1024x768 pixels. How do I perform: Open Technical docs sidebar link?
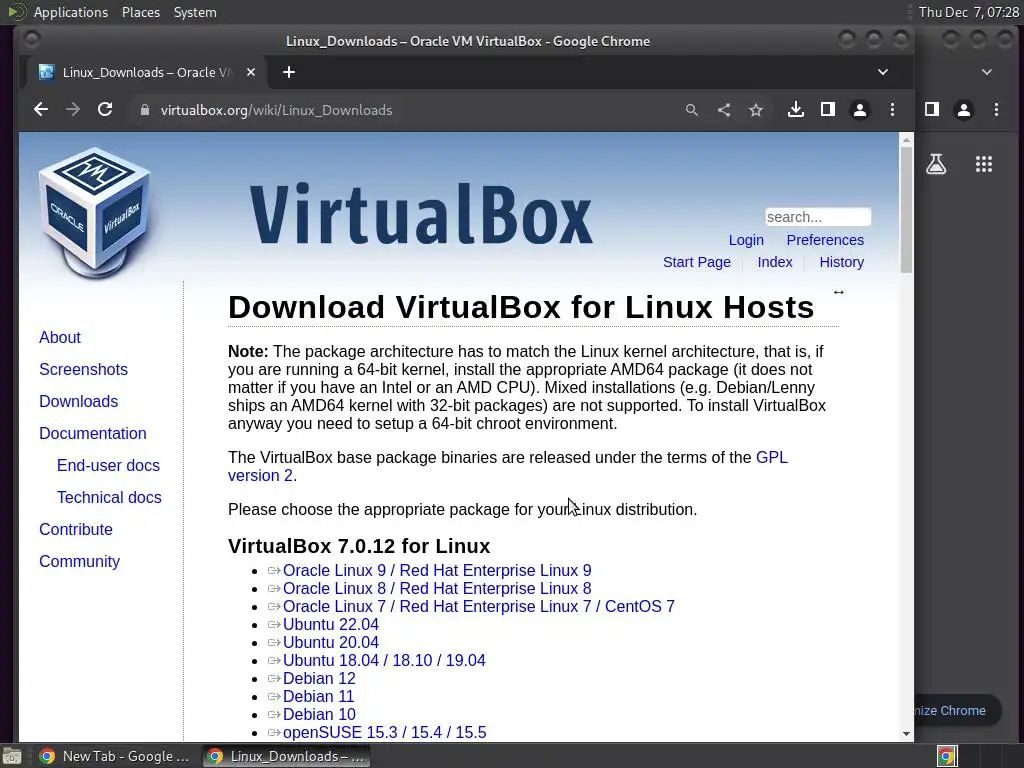(x=109, y=498)
